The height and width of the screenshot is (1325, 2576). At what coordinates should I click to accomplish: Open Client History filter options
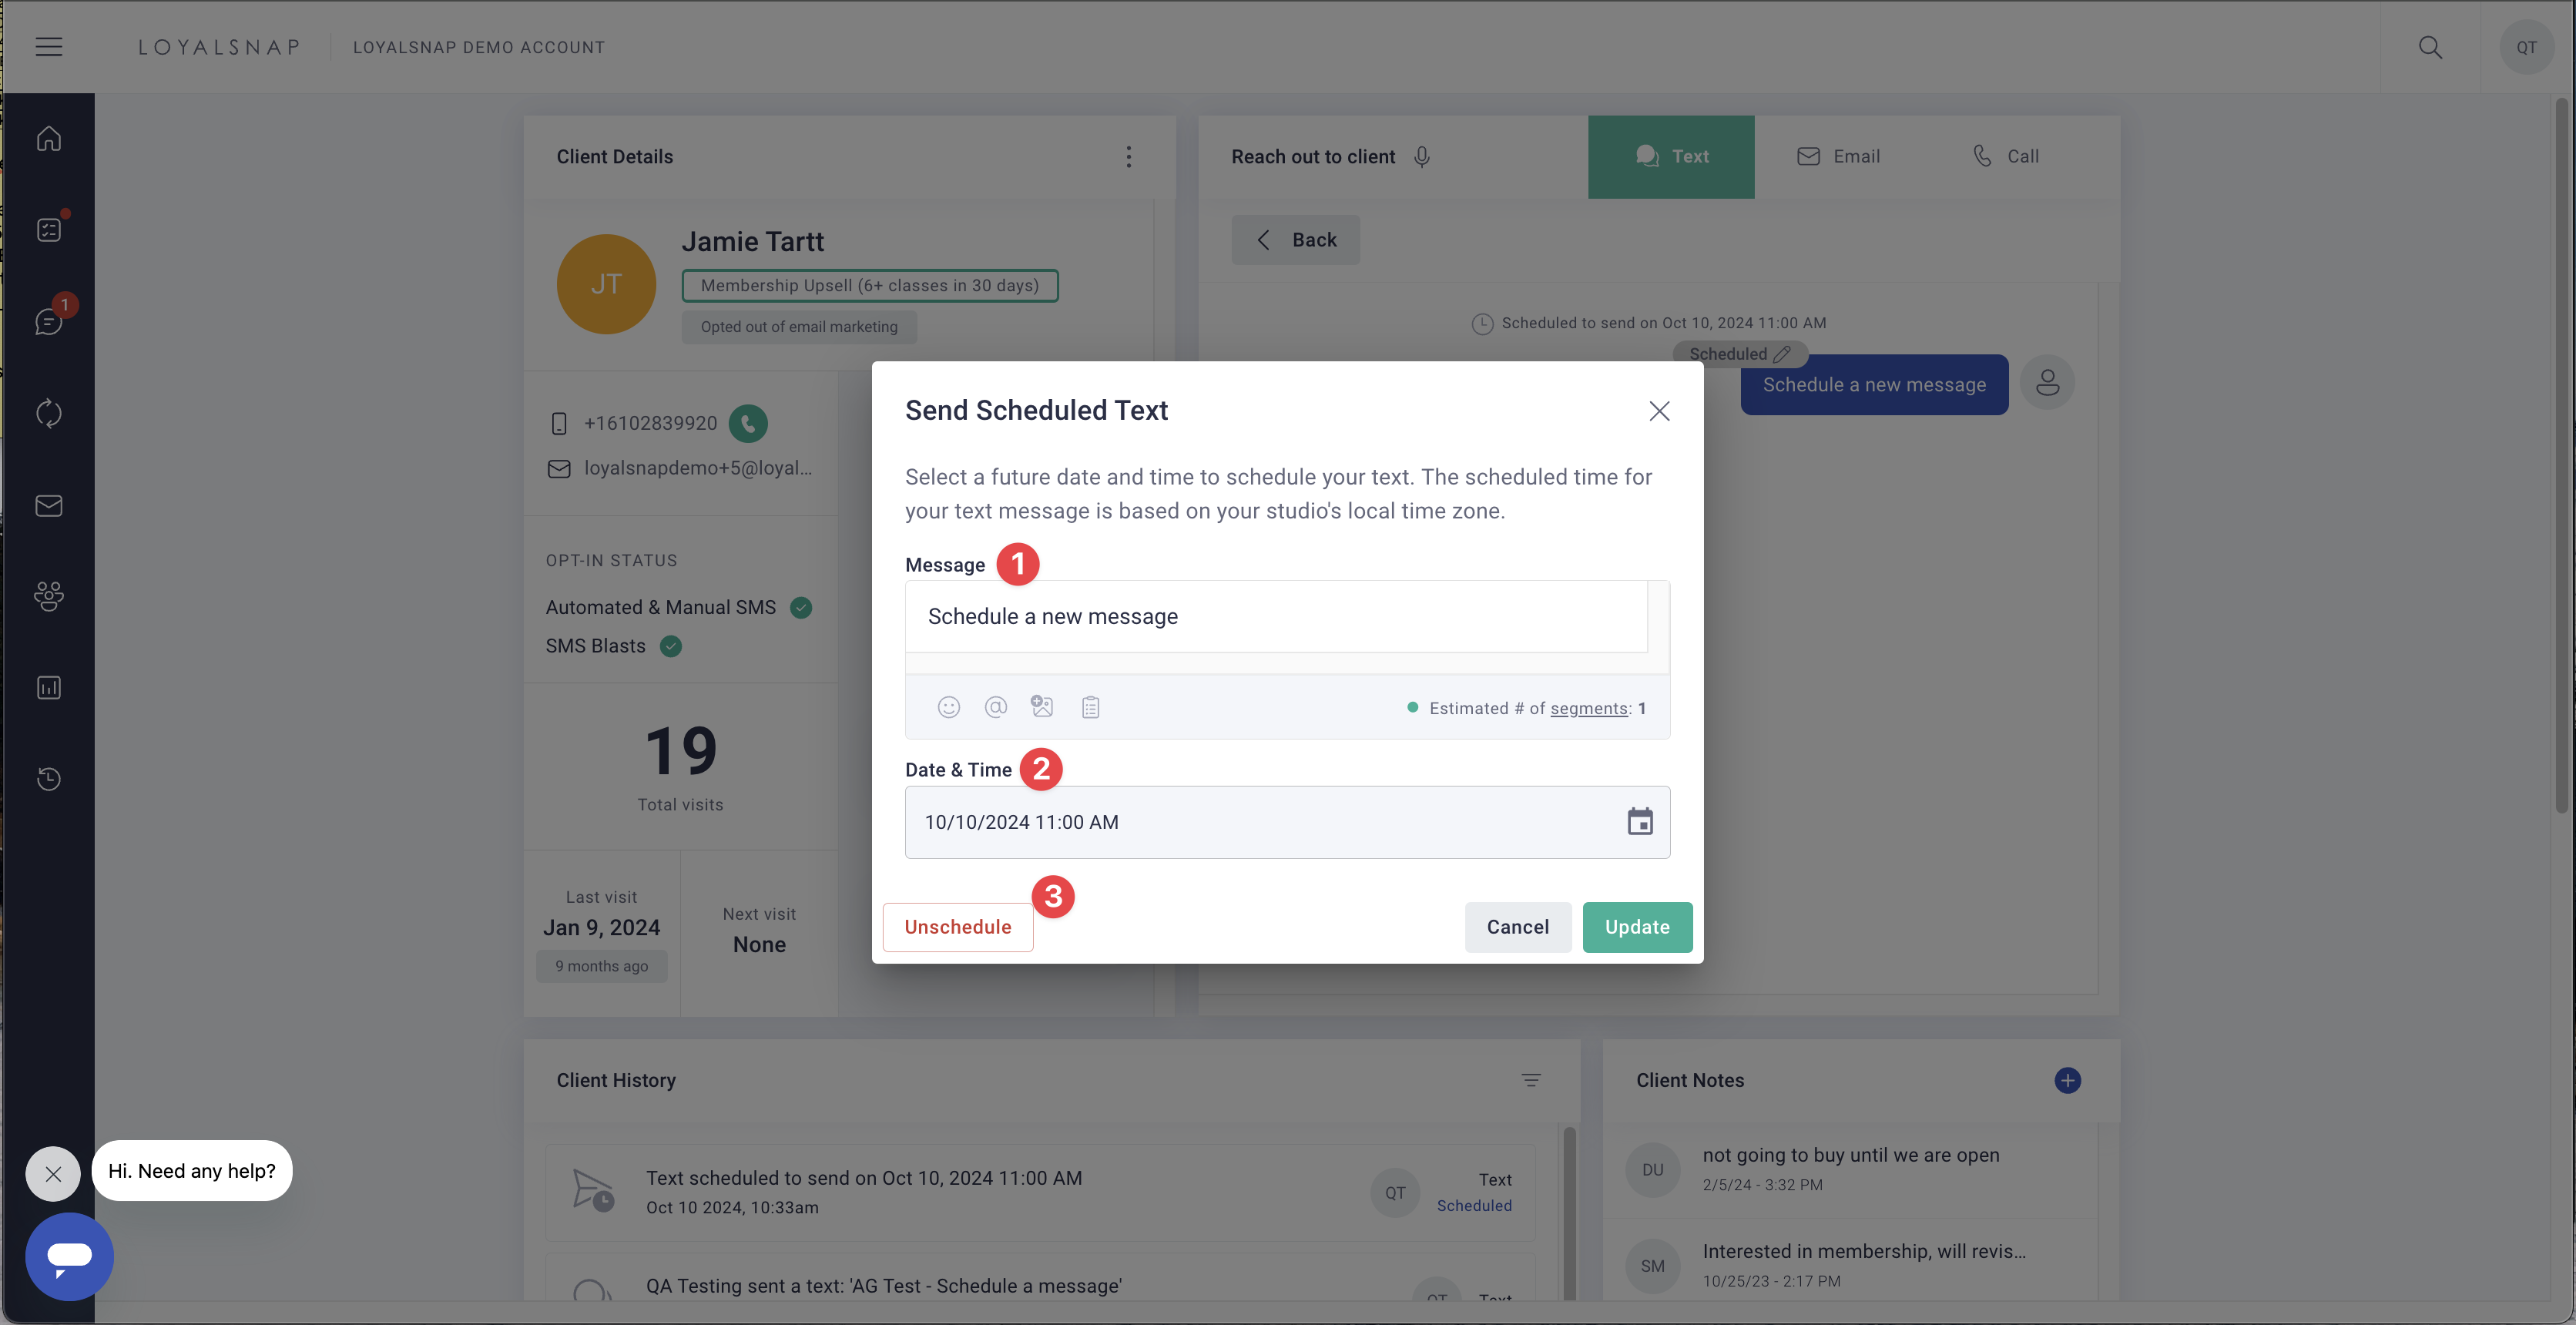click(1530, 1080)
